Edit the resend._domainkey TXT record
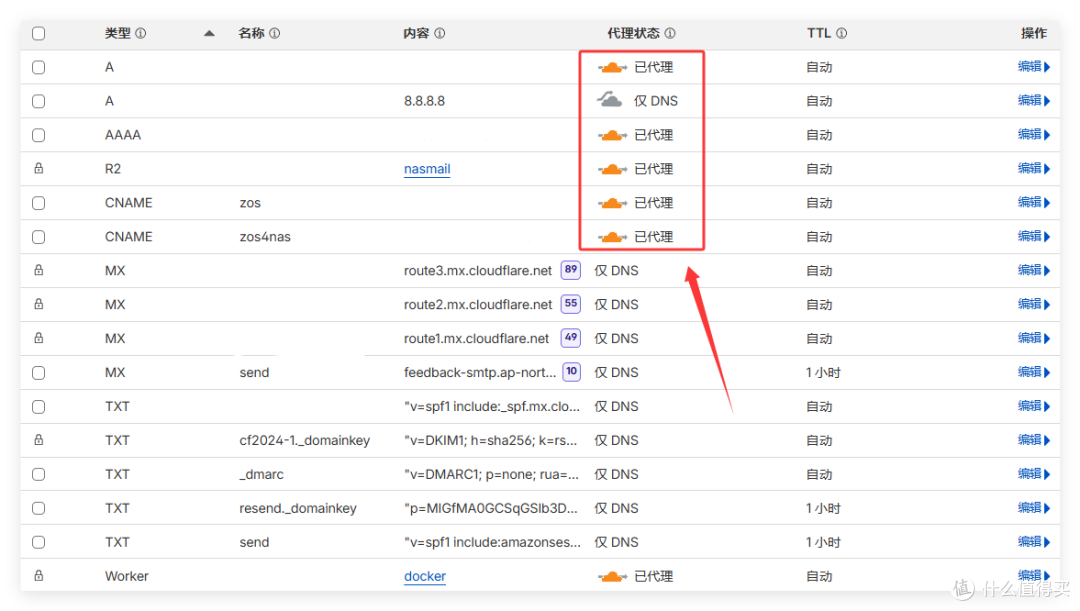 (1034, 508)
